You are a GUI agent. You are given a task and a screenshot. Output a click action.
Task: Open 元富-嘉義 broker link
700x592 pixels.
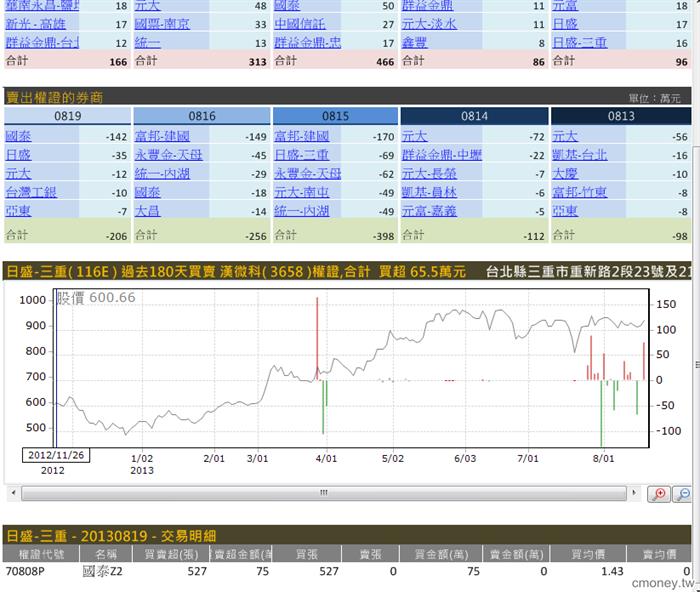[x=429, y=211]
